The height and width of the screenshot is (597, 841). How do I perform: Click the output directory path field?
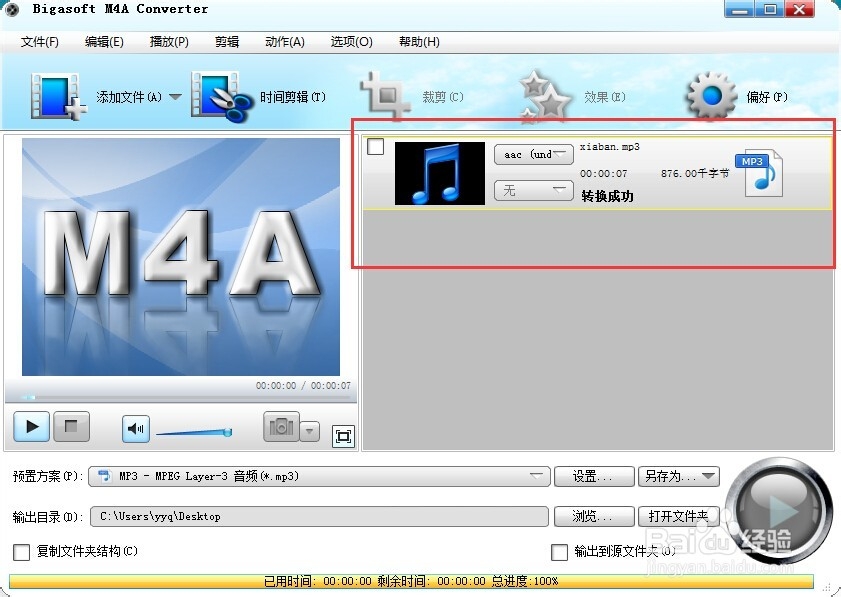[319, 517]
